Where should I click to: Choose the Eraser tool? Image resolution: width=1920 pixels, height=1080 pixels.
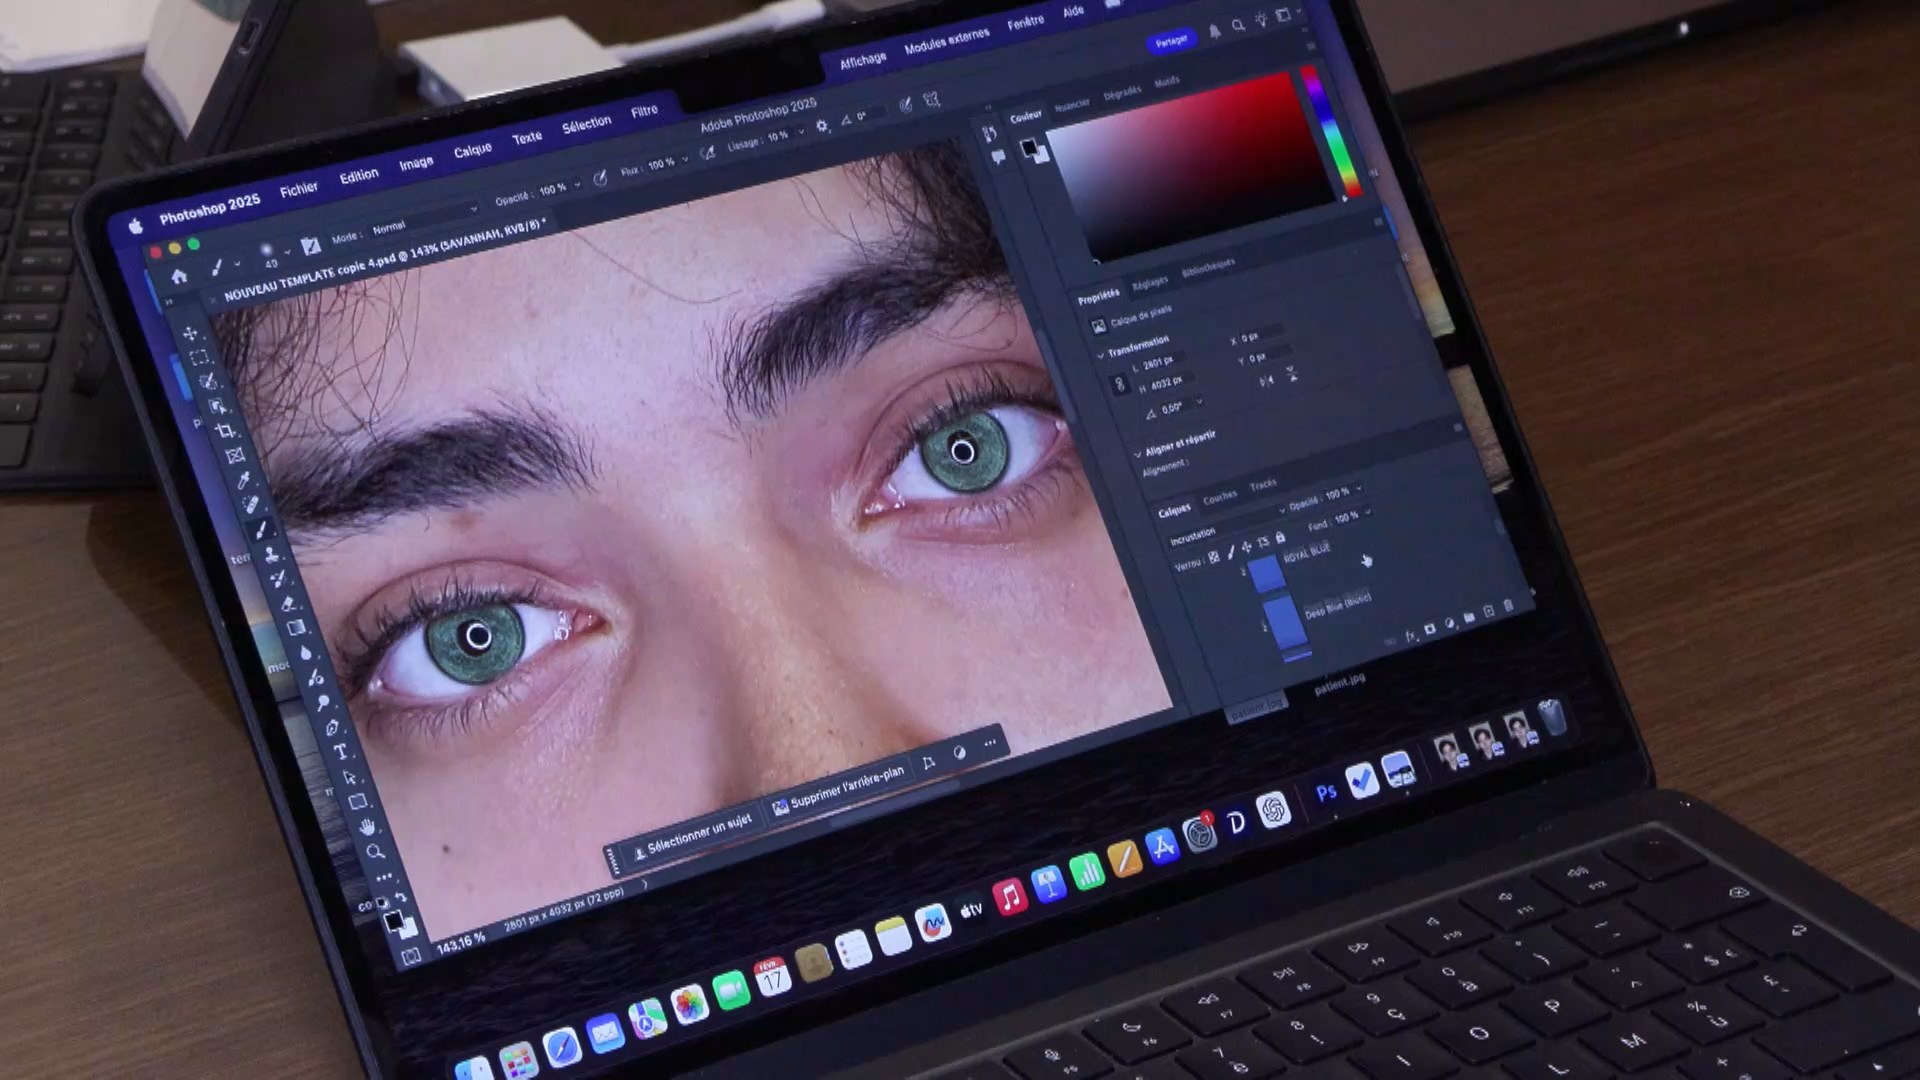point(288,603)
